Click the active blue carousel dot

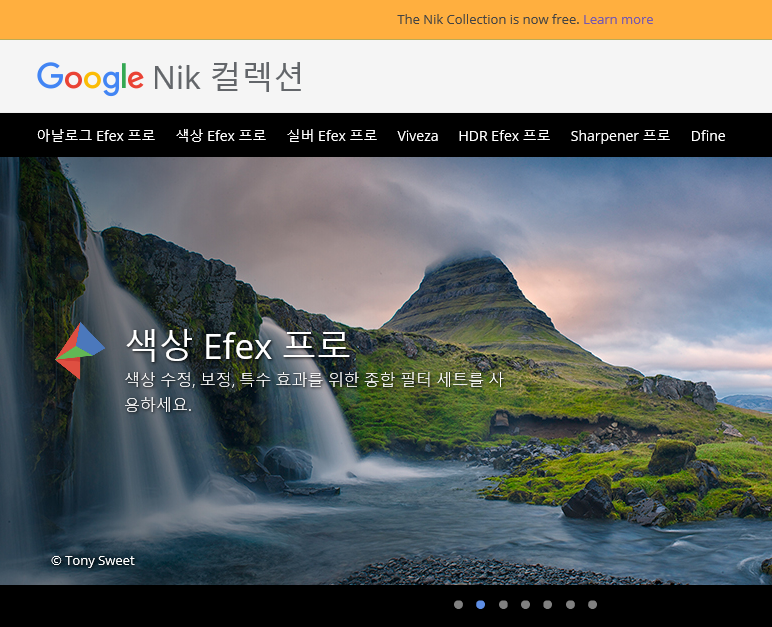point(481,605)
